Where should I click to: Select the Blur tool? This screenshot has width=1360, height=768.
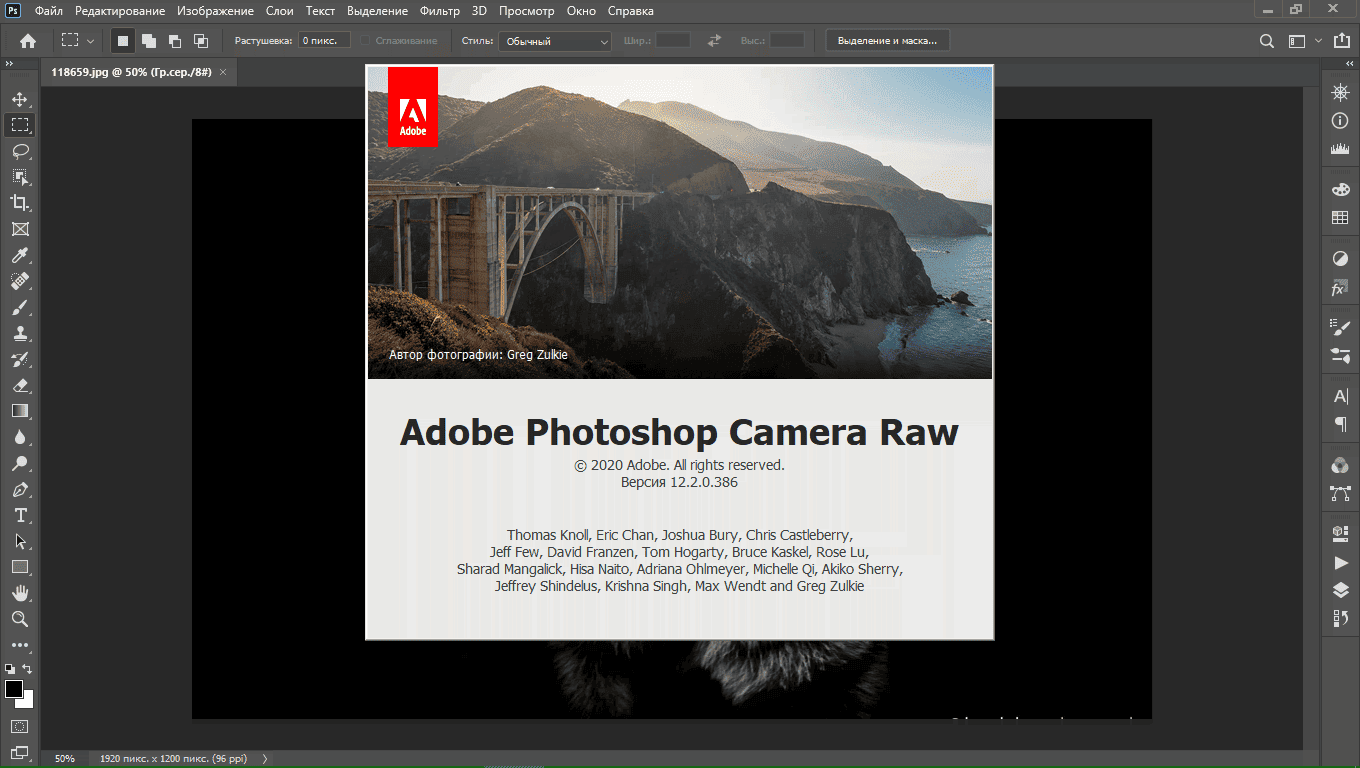tap(19, 437)
